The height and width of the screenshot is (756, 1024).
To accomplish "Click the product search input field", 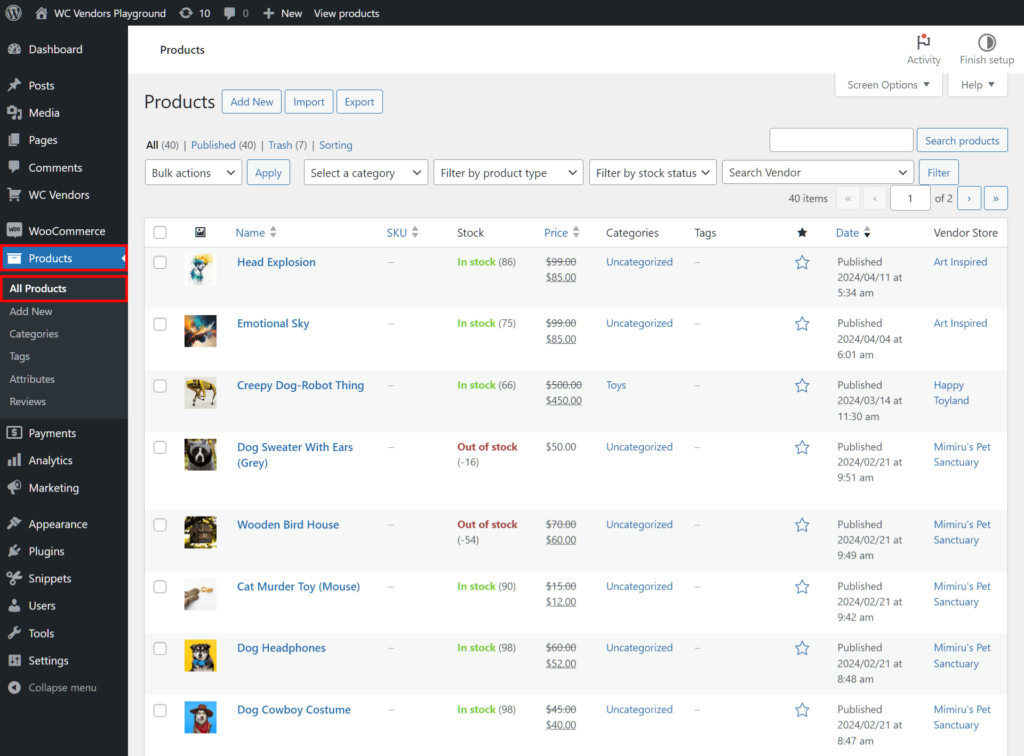I will [x=841, y=140].
